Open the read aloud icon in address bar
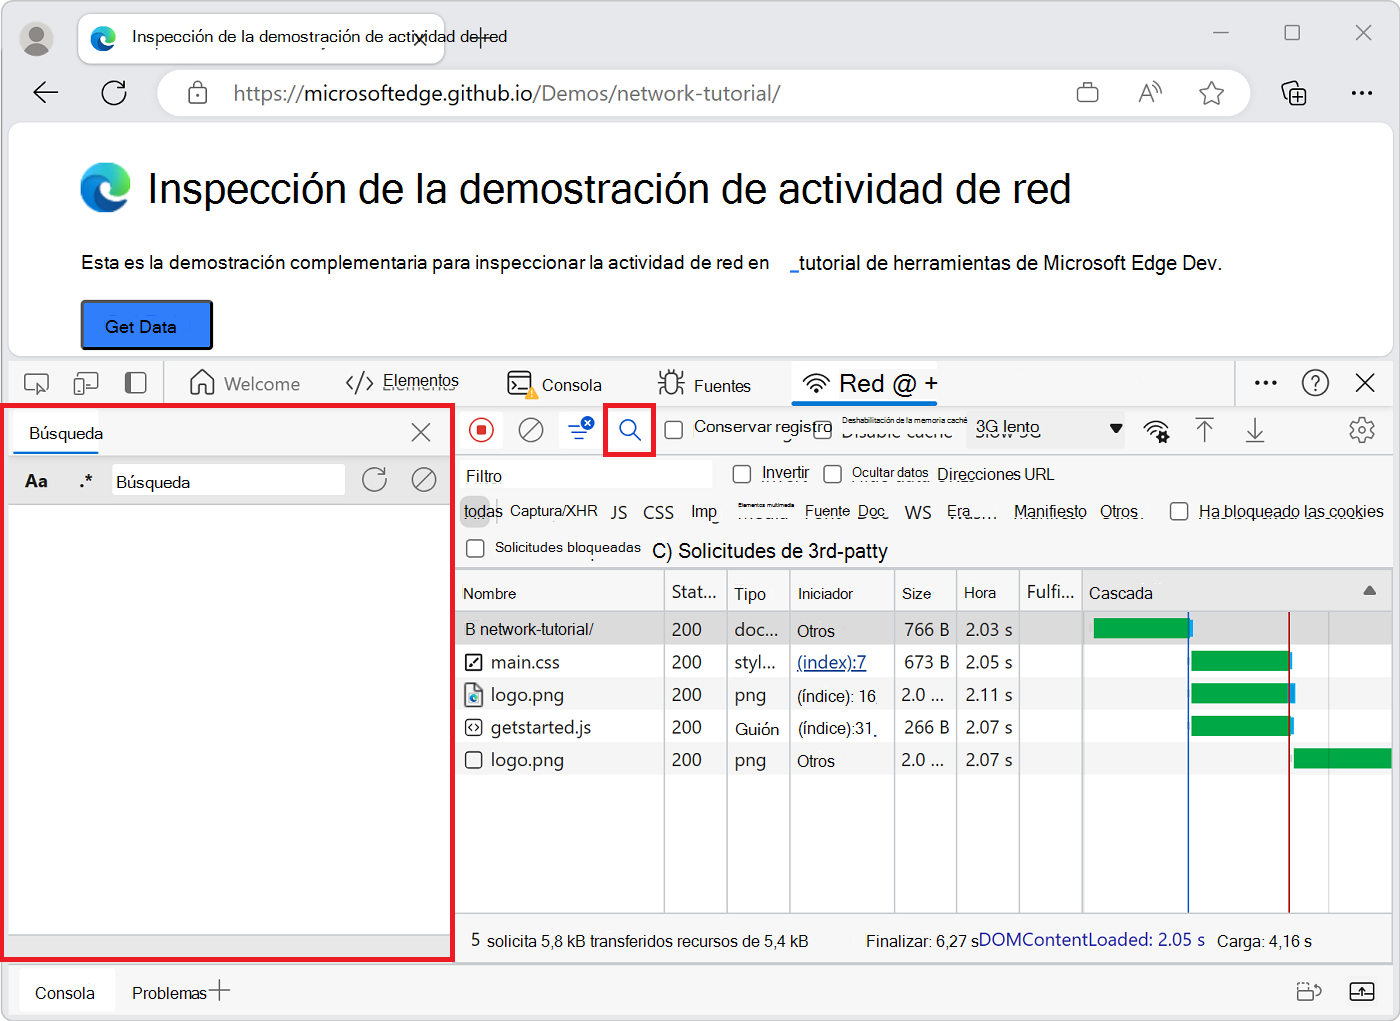Screen dimensions: 1400x1021 click(1150, 93)
